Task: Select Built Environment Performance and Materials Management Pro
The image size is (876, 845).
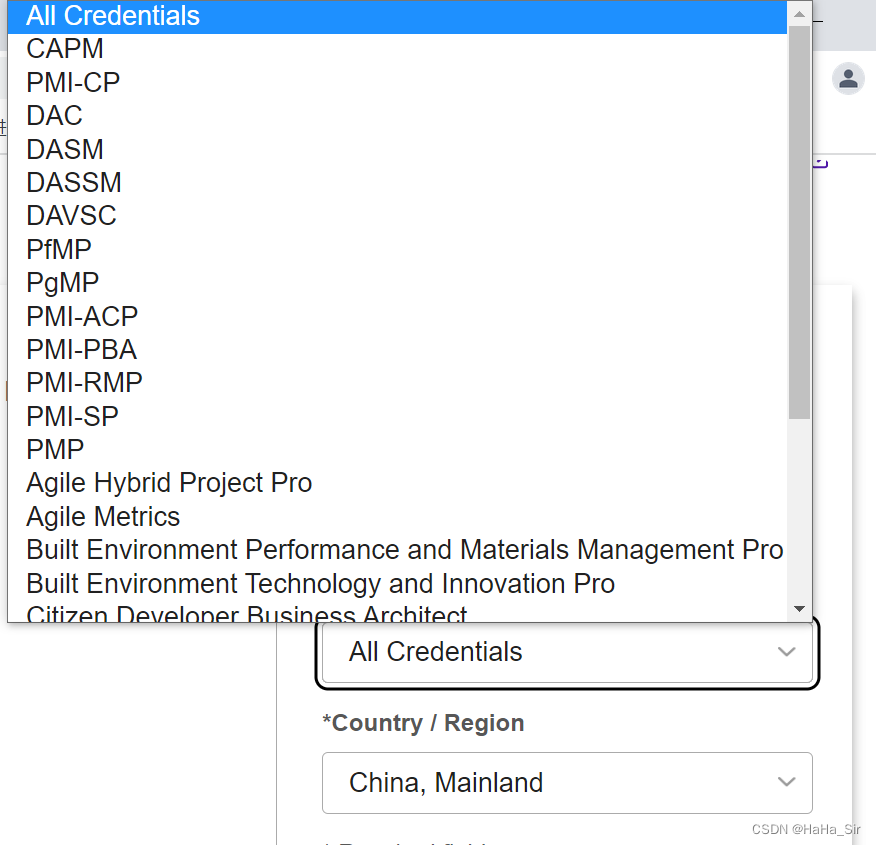Action: click(x=397, y=550)
